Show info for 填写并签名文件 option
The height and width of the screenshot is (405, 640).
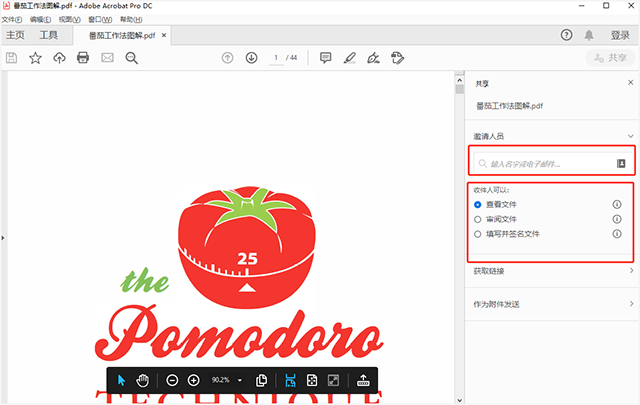click(617, 234)
